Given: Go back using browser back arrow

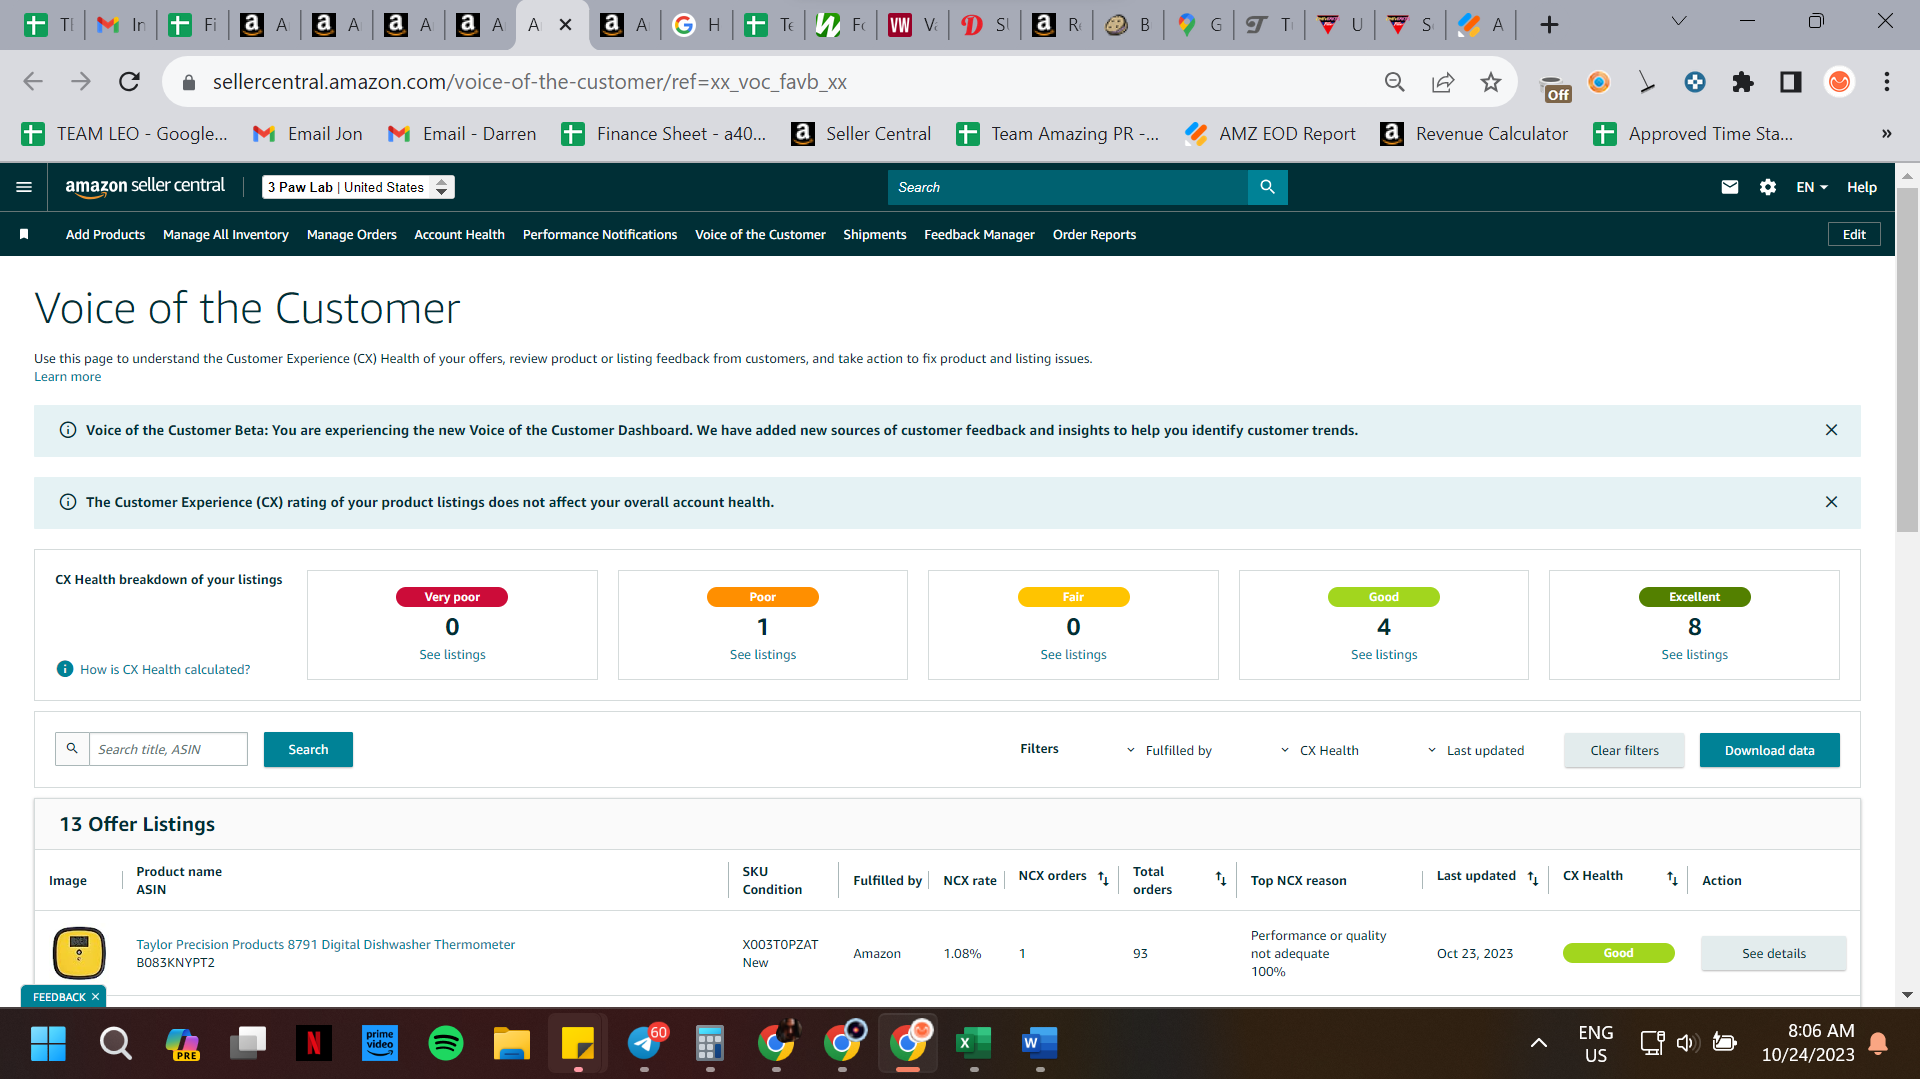Looking at the screenshot, I should tap(33, 82).
